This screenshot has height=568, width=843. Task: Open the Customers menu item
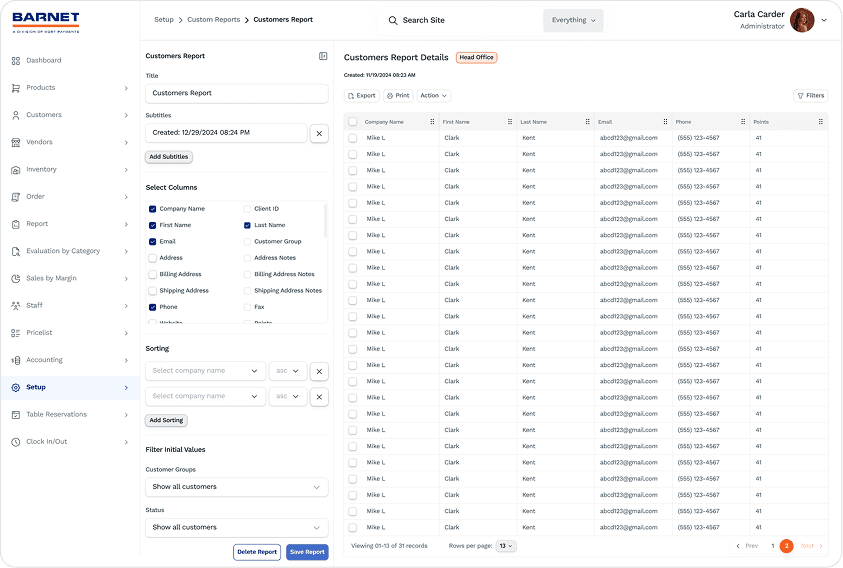[x=70, y=115]
